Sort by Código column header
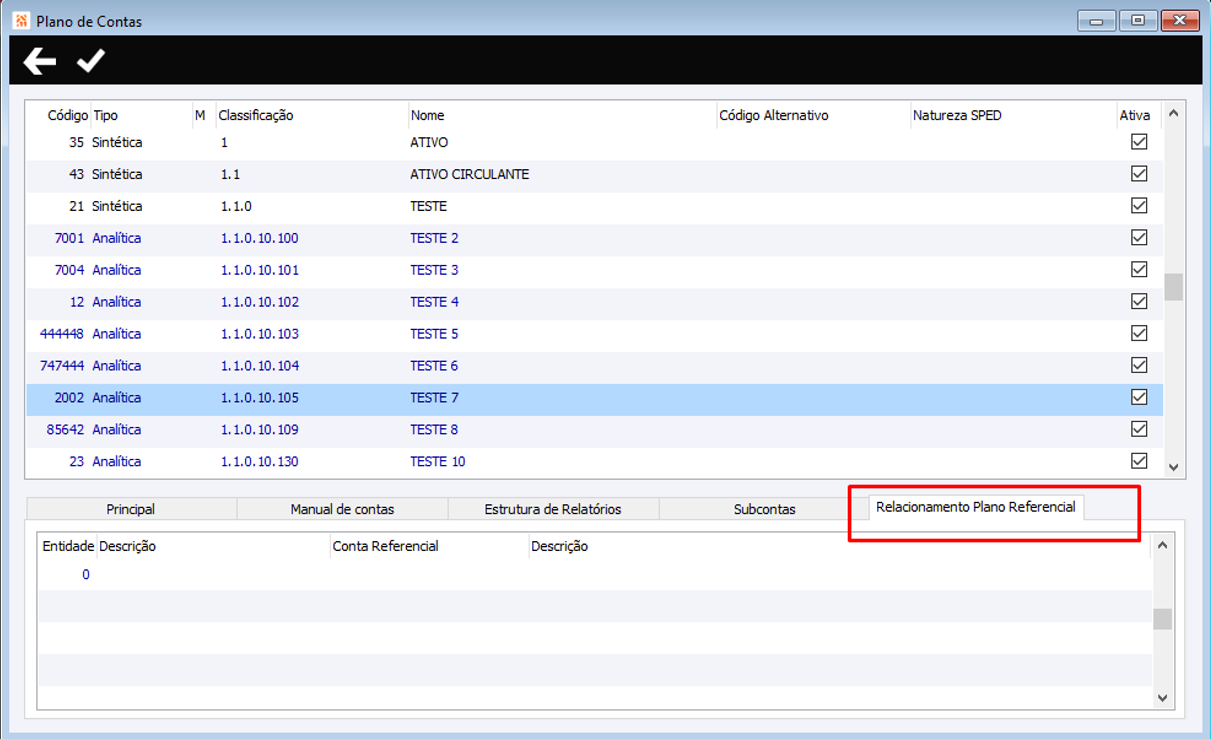This screenshot has height=739, width=1211. [x=68, y=115]
